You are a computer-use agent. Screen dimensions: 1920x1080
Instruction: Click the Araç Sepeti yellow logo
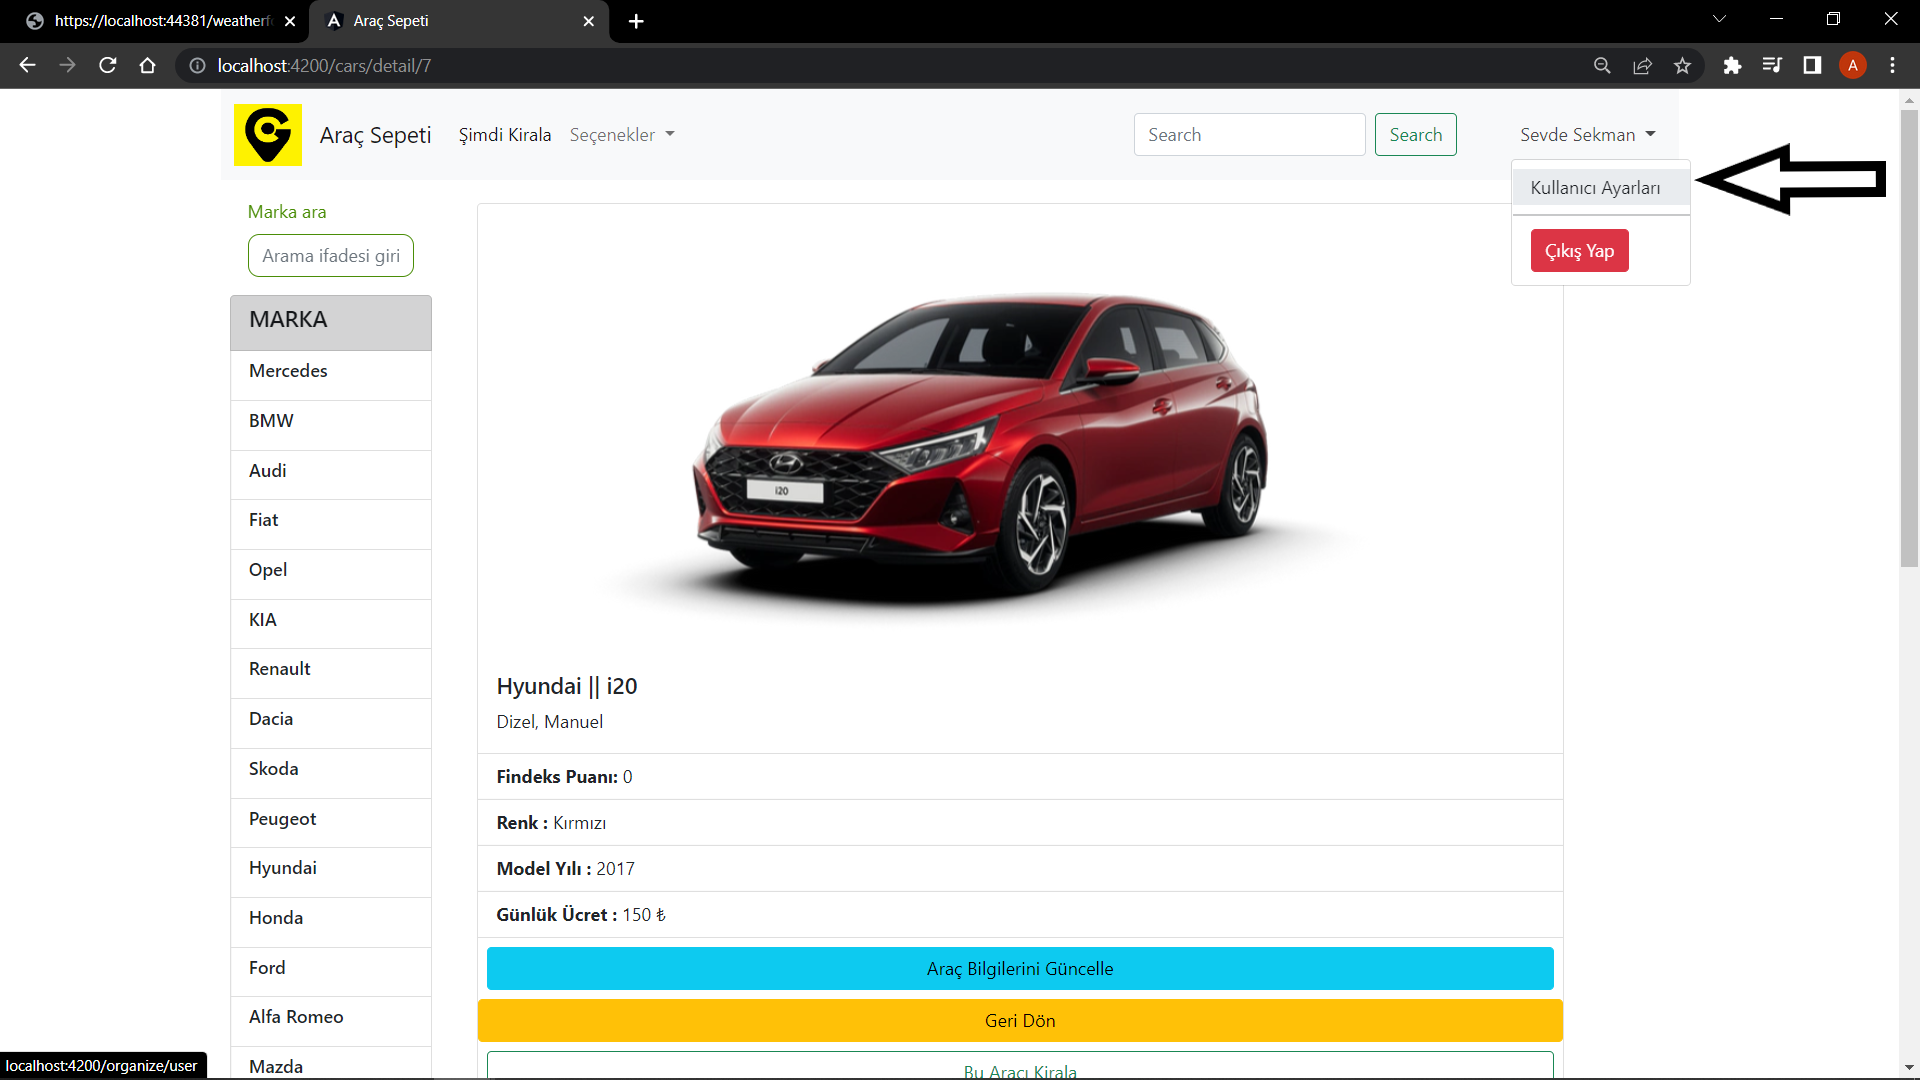268,135
